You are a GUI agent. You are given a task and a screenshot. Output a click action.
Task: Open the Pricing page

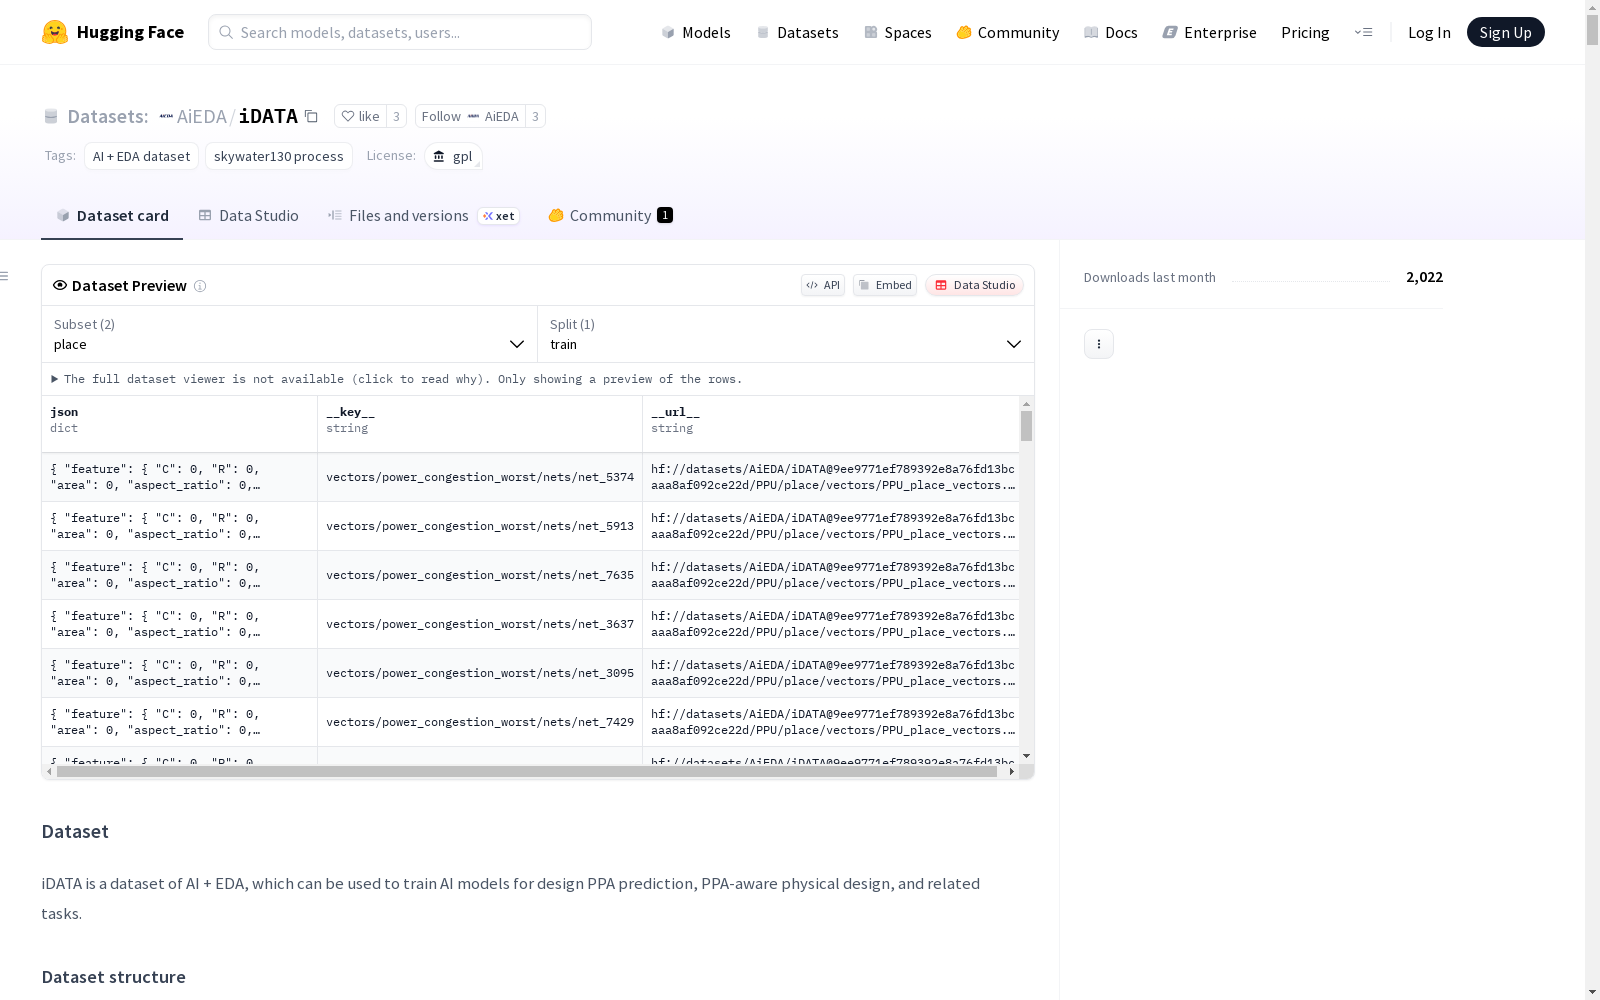coord(1305,32)
